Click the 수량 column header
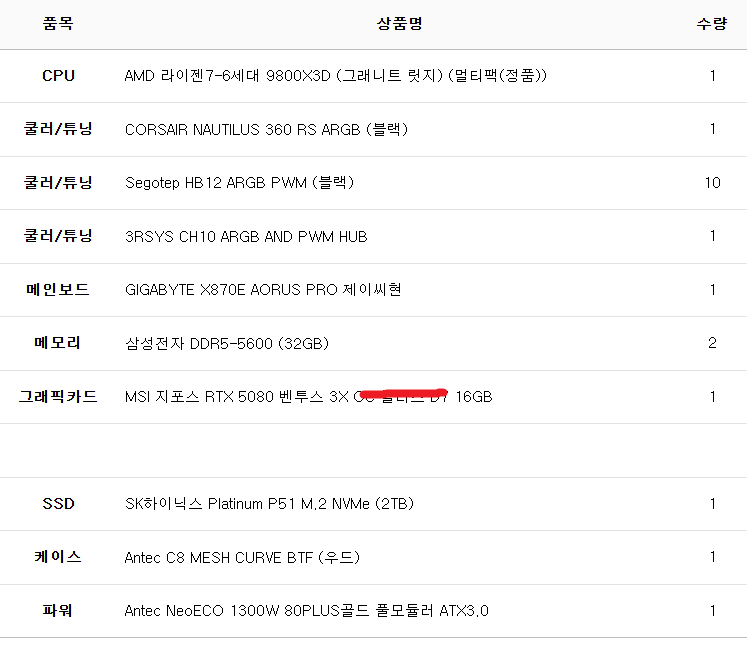The height and width of the screenshot is (650, 747). tap(712, 24)
